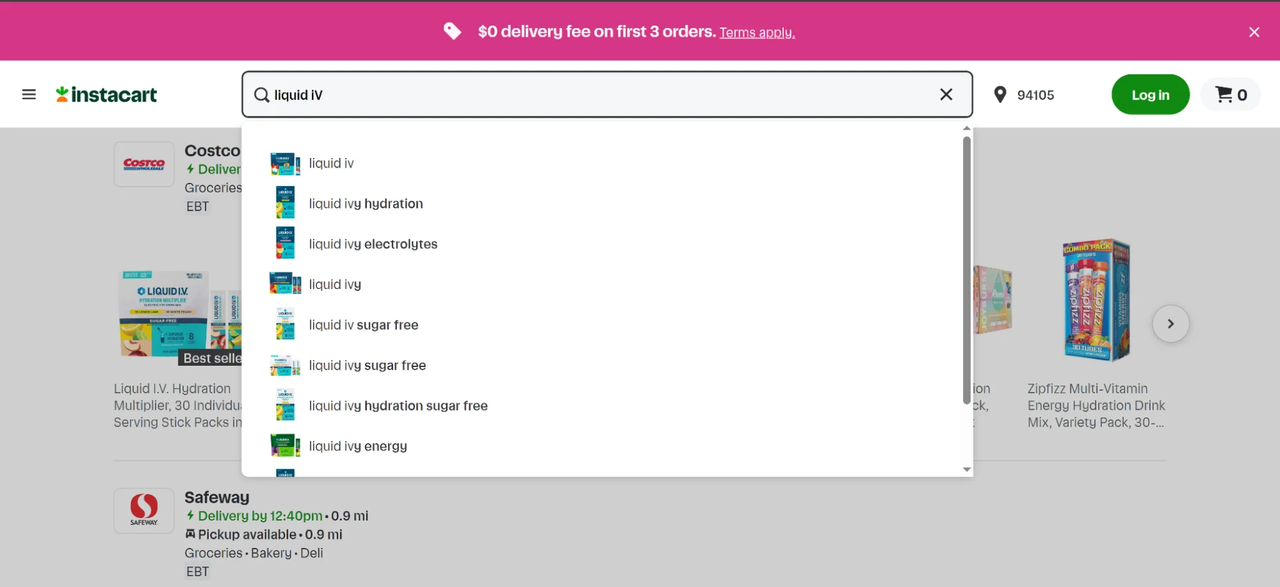This screenshot has height=587, width=1280.
Task: Click the Safeway store logo
Action: pos(144,511)
